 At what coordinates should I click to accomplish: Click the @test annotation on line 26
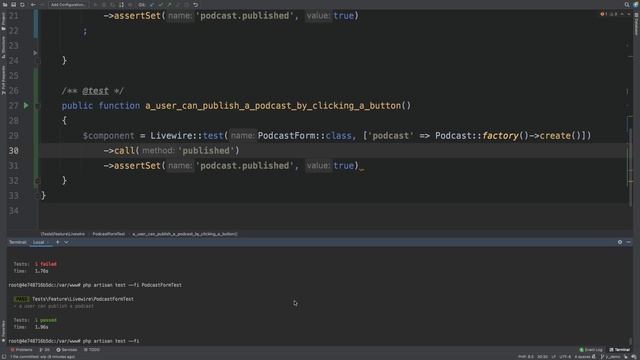[95, 91]
